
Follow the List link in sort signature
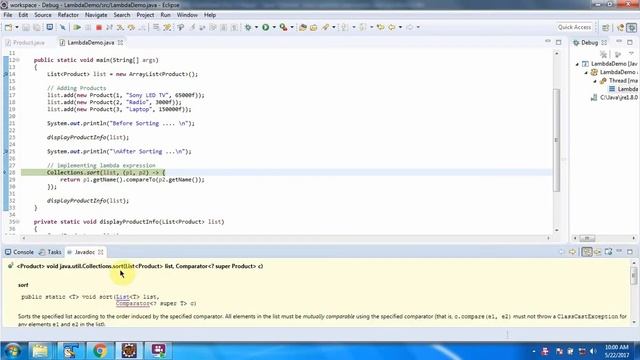[122, 297]
